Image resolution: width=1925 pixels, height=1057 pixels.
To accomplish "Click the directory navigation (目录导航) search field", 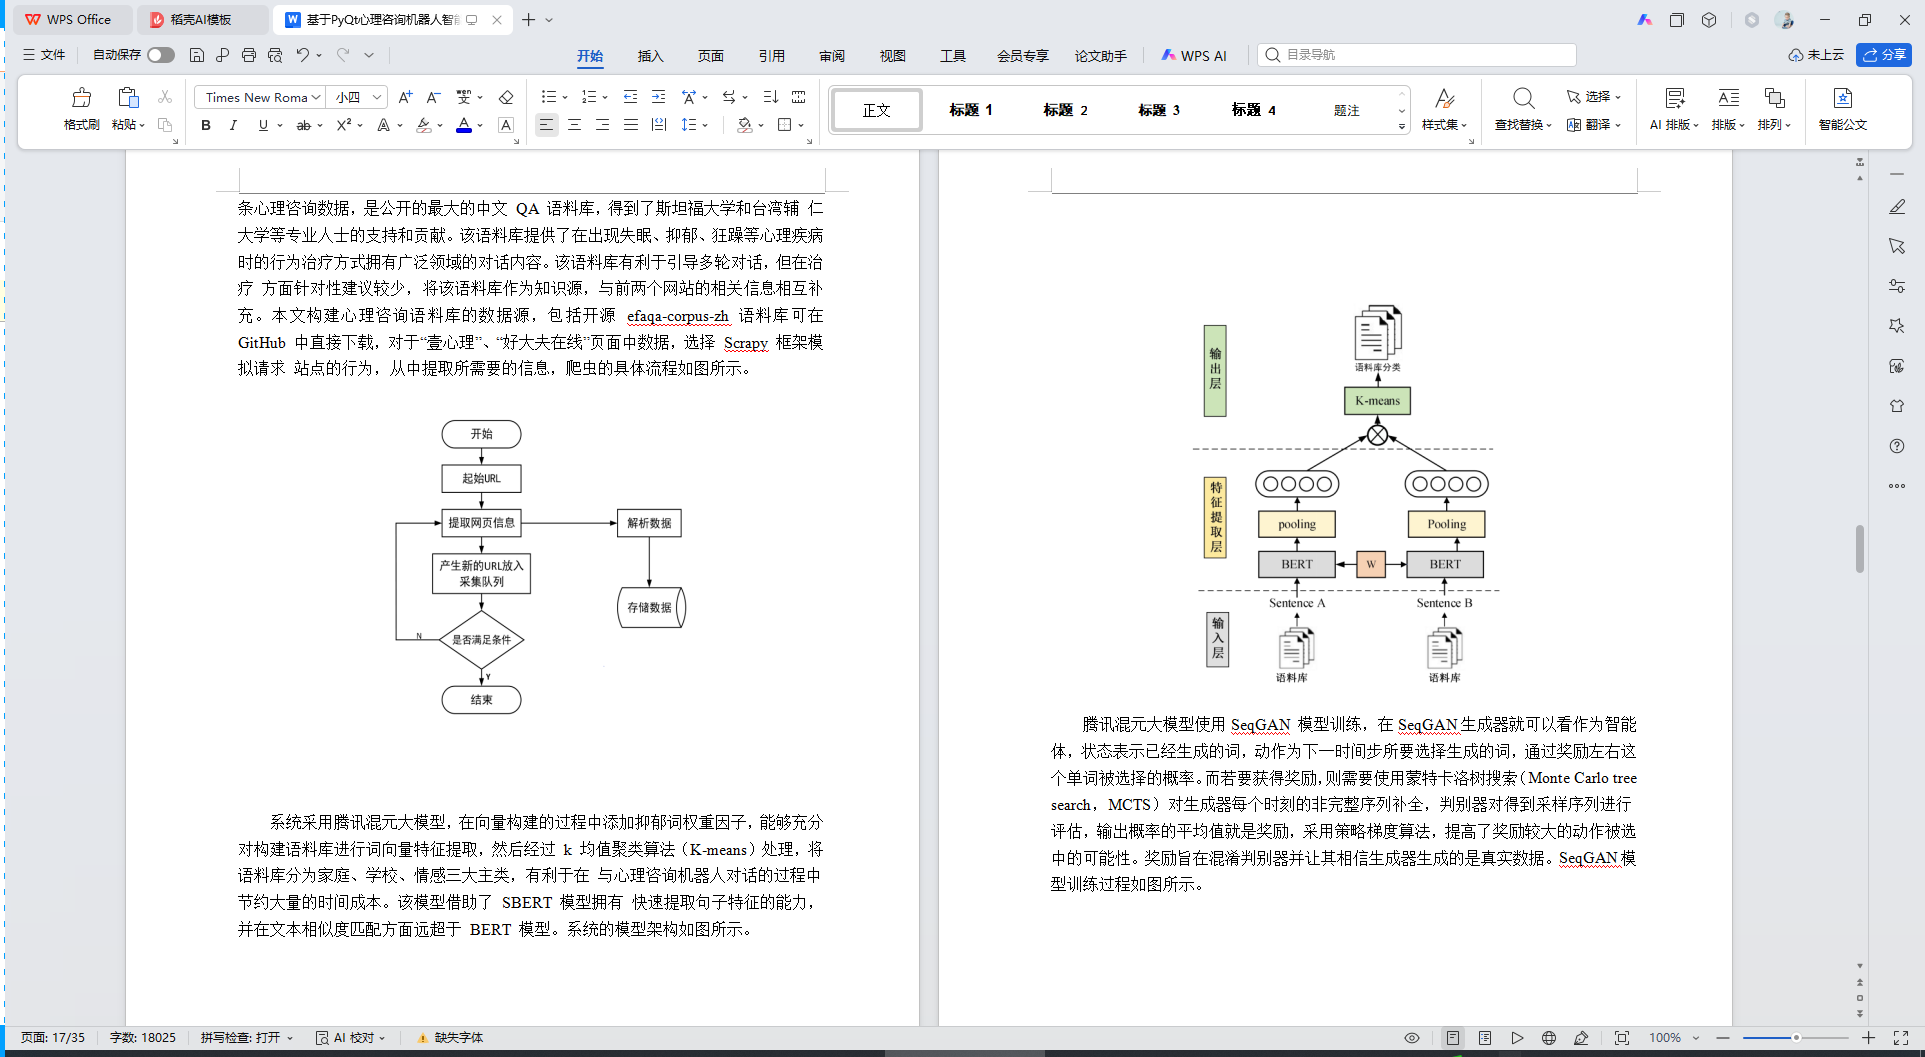I will click(x=1416, y=55).
